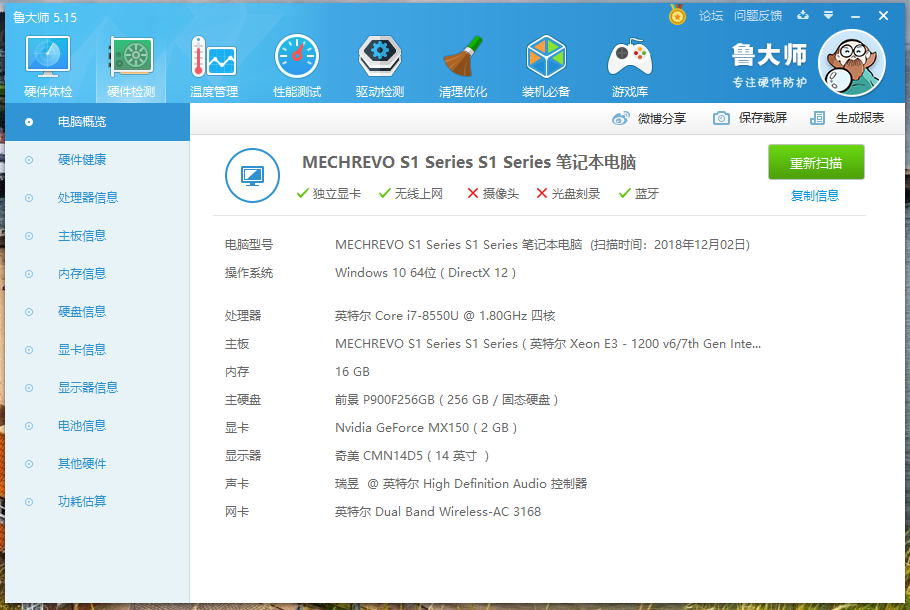Click the camera icon for 保存截屏
Viewport: 910px width, 610px height.
click(721, 118)
